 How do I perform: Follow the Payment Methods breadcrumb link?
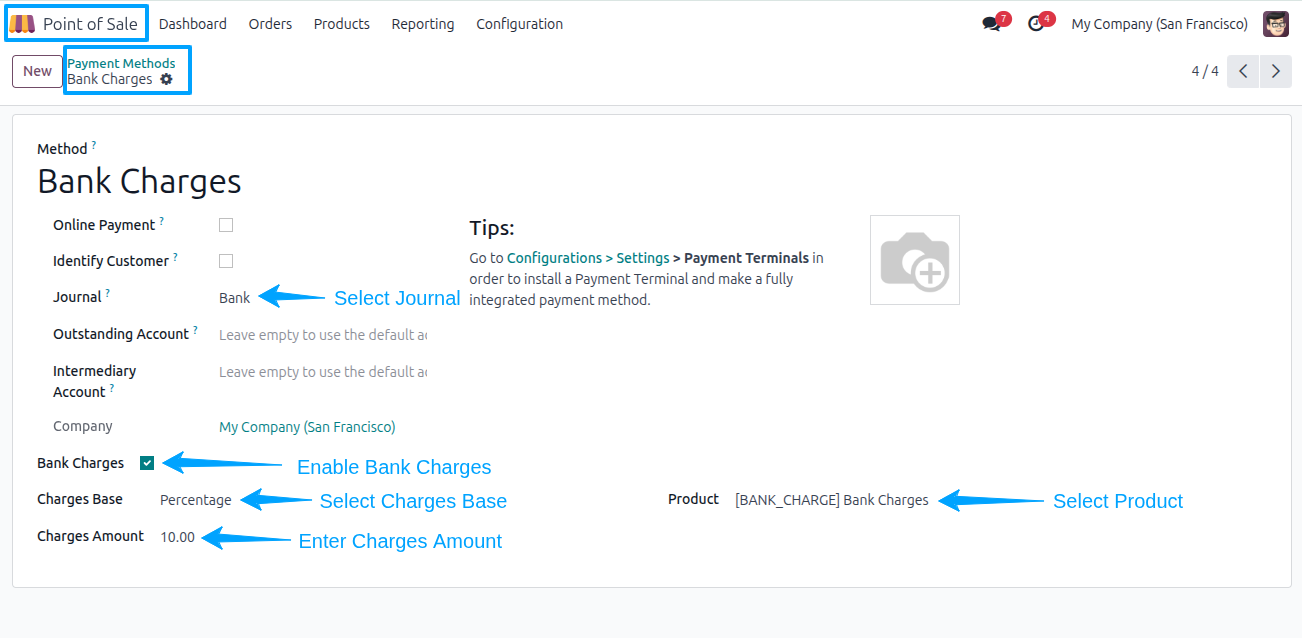(x=121, y=63)
